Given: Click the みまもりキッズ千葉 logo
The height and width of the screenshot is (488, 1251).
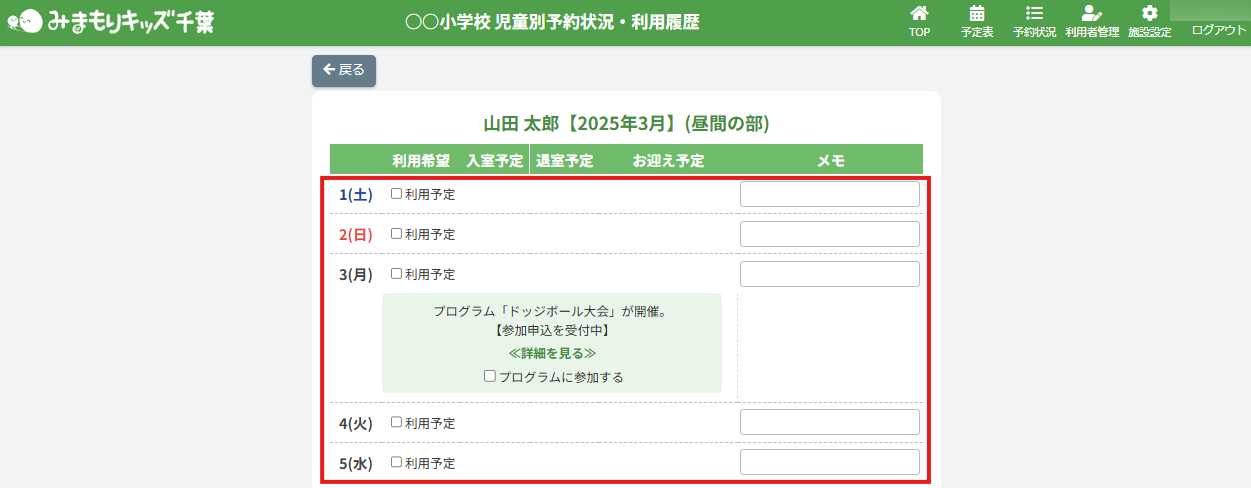Looking at the screenshot, I should click(x=110, y=21).
